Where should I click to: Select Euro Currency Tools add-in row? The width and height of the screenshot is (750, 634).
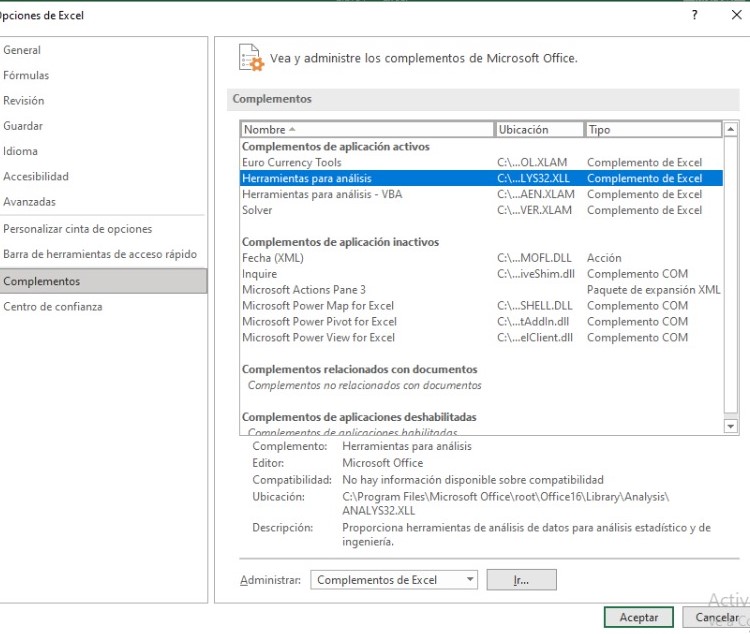point(481,162)
